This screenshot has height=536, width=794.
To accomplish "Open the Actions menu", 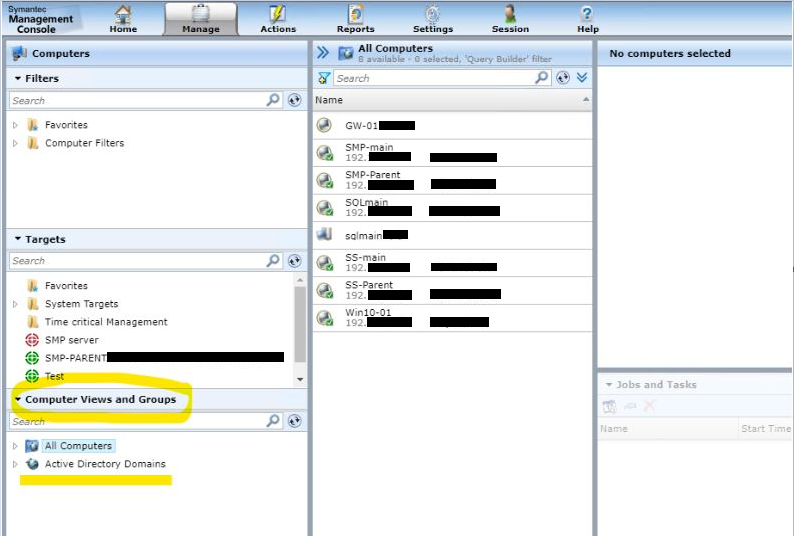I will coord(278,19).
